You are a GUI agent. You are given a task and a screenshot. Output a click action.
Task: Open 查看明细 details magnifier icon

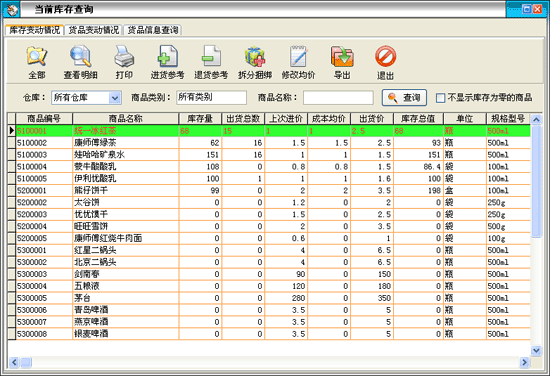(81, 56)
